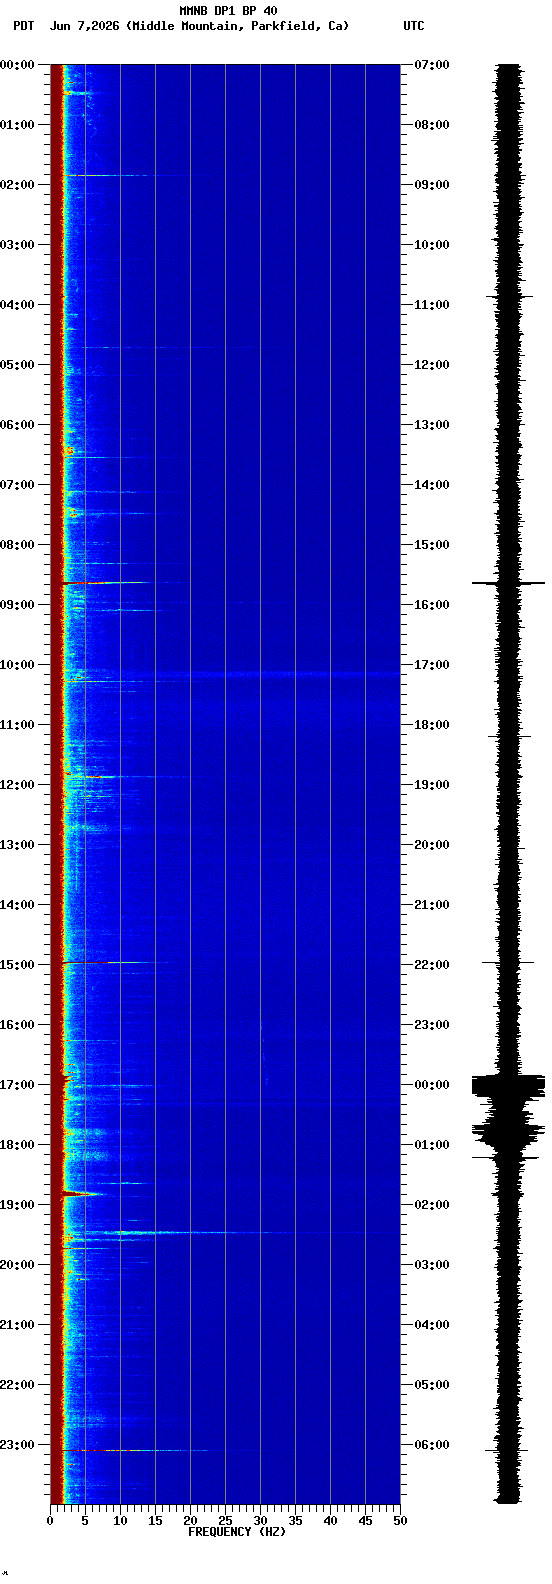
Task: Click the UTC time label "18:00" on right axis
Action: point(432,725)
